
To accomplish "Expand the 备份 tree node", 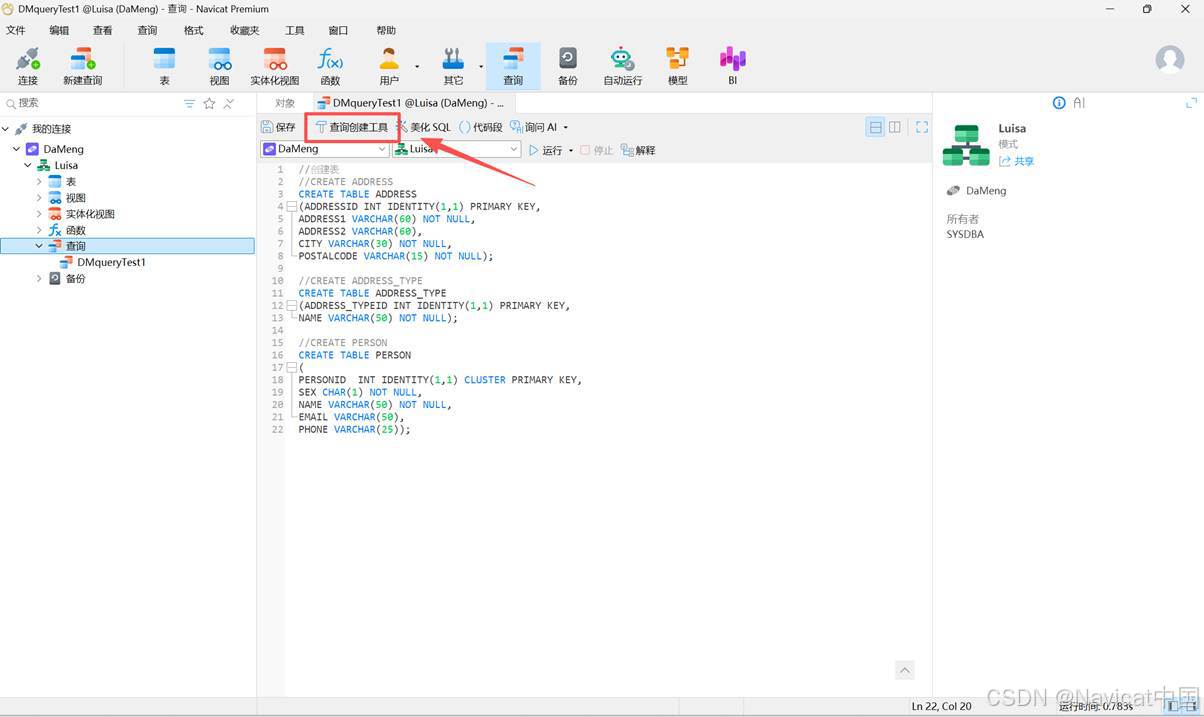I will click(39, 278).
